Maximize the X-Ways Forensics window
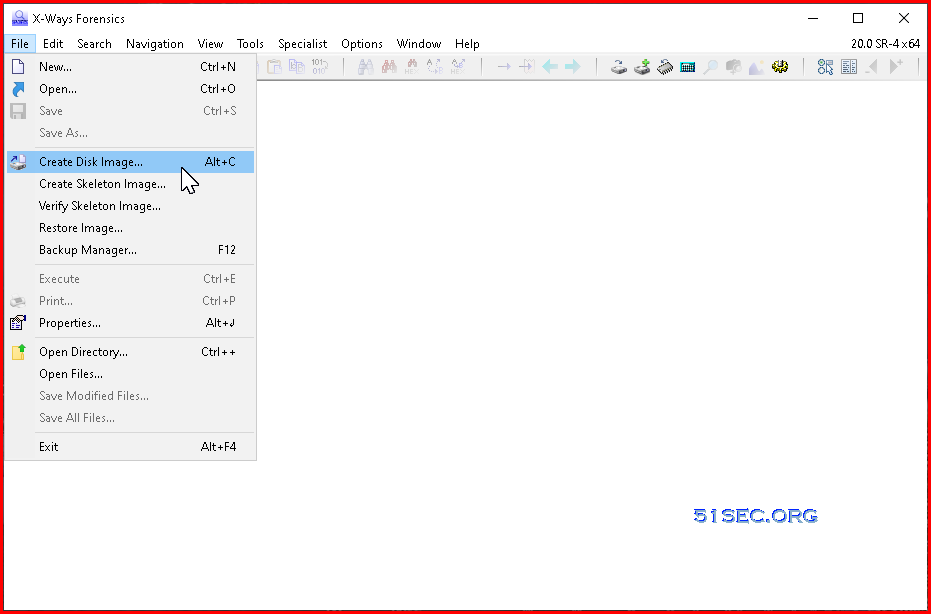The width and height of the screenshot is (931, 614). tap(858, 18)
